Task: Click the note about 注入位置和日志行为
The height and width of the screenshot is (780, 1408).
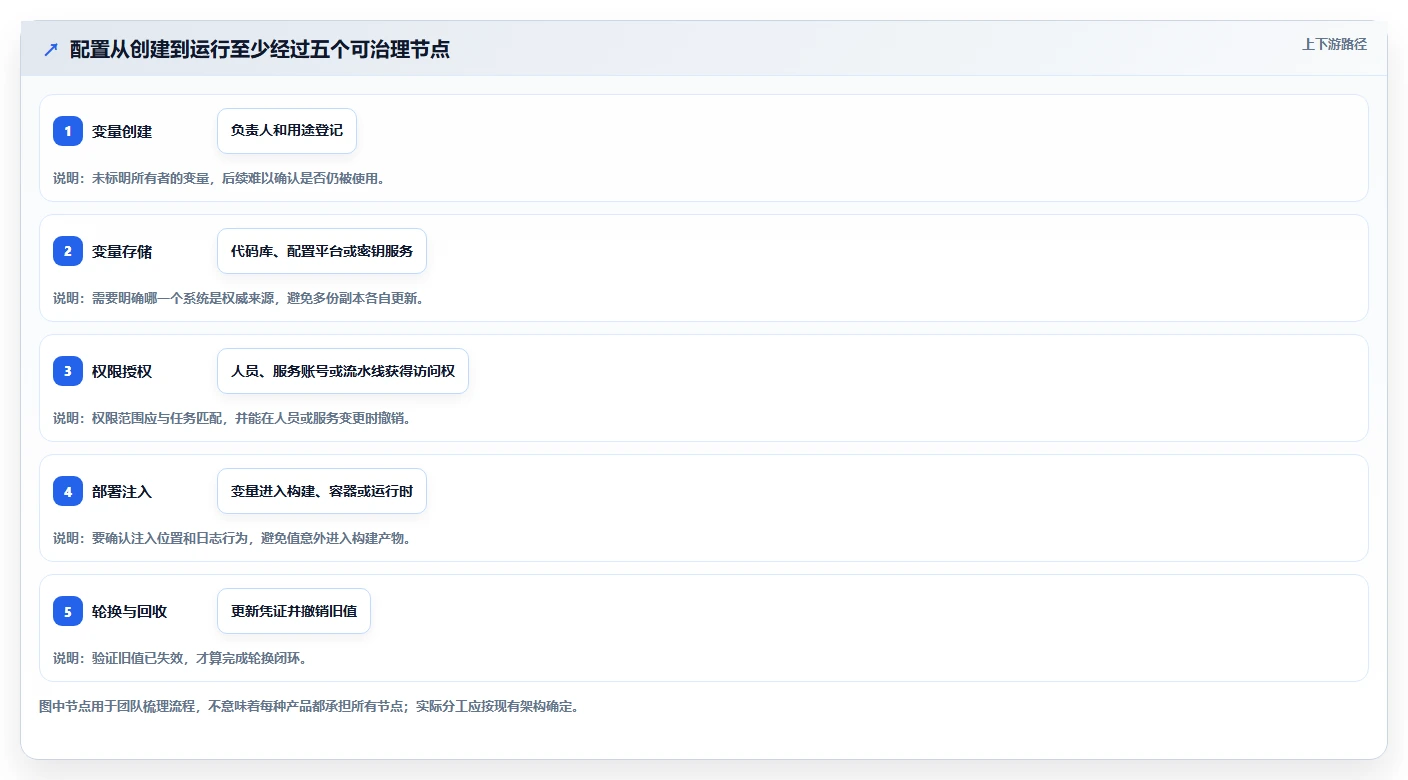Action: 232,538
